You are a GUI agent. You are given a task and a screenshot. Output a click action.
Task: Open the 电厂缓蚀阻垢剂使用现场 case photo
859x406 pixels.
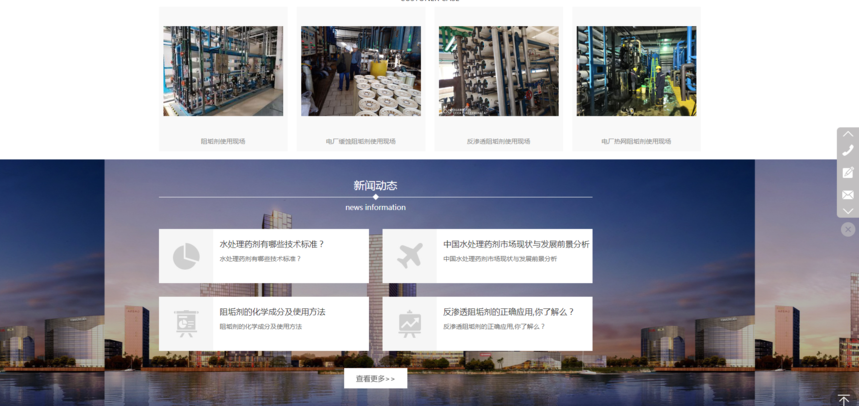coord(360,71)
